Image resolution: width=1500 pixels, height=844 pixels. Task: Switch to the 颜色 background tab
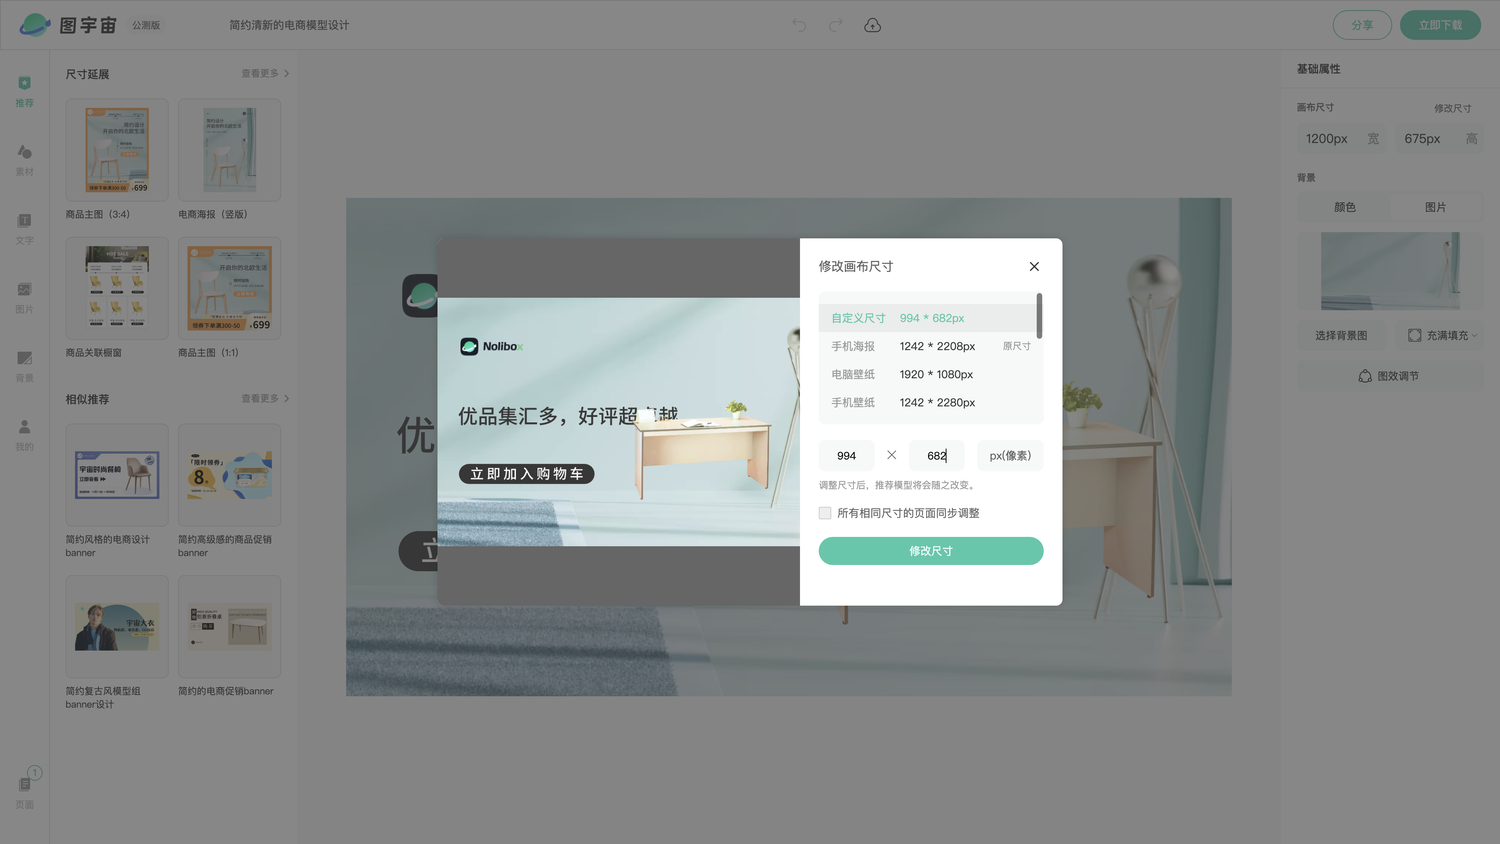(x=1344, y=207)
